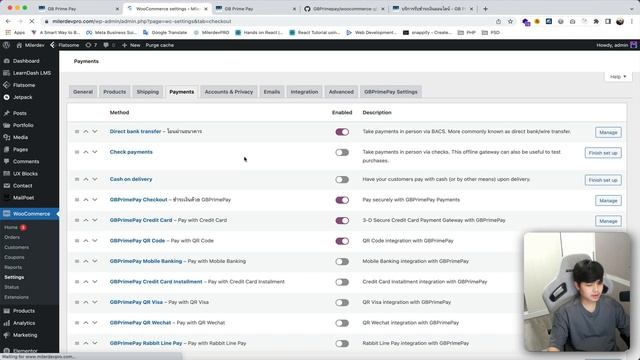Open the MailPoet sidebar menu
The height and width of the screenshot is (360, 640).
click(x=23, y=198)
